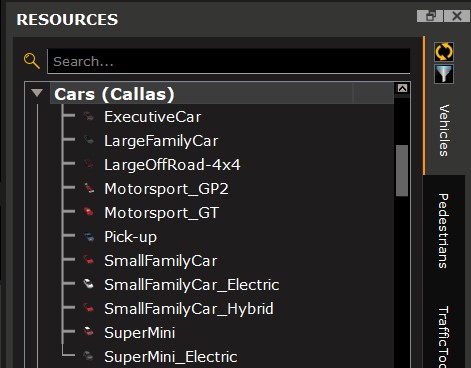Screen dimensions: 471x368
Task: Select Motorsport_GP2 text entry
Action: coord(166,189)
